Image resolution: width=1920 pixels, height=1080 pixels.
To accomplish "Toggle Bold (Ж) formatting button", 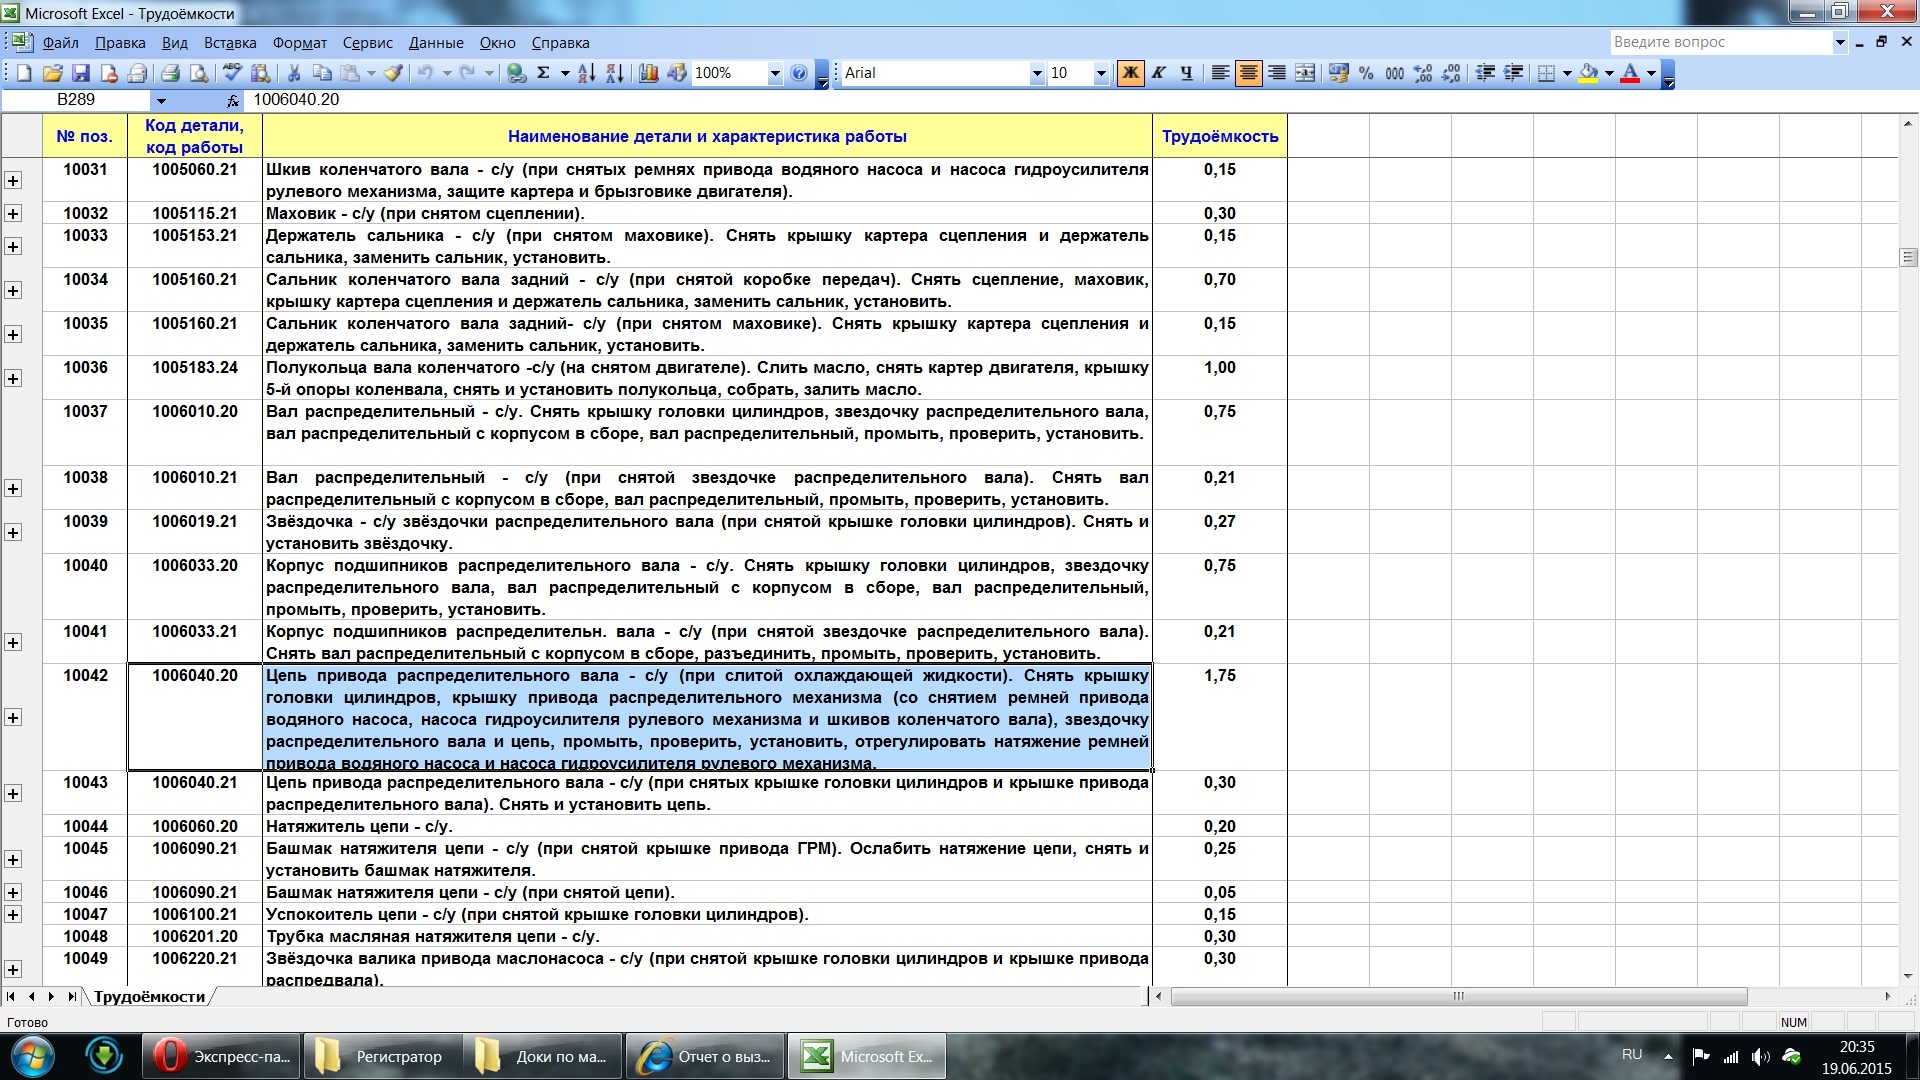I will 1130,73.
